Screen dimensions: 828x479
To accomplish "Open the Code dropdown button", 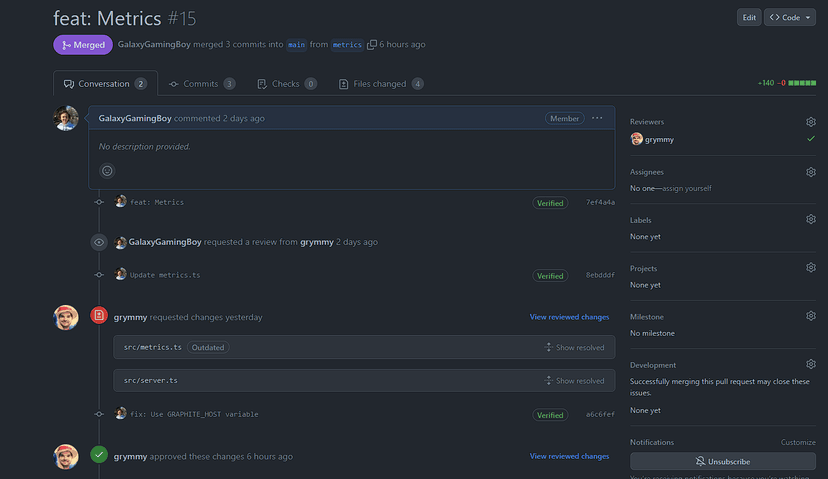I will point(789,18).
